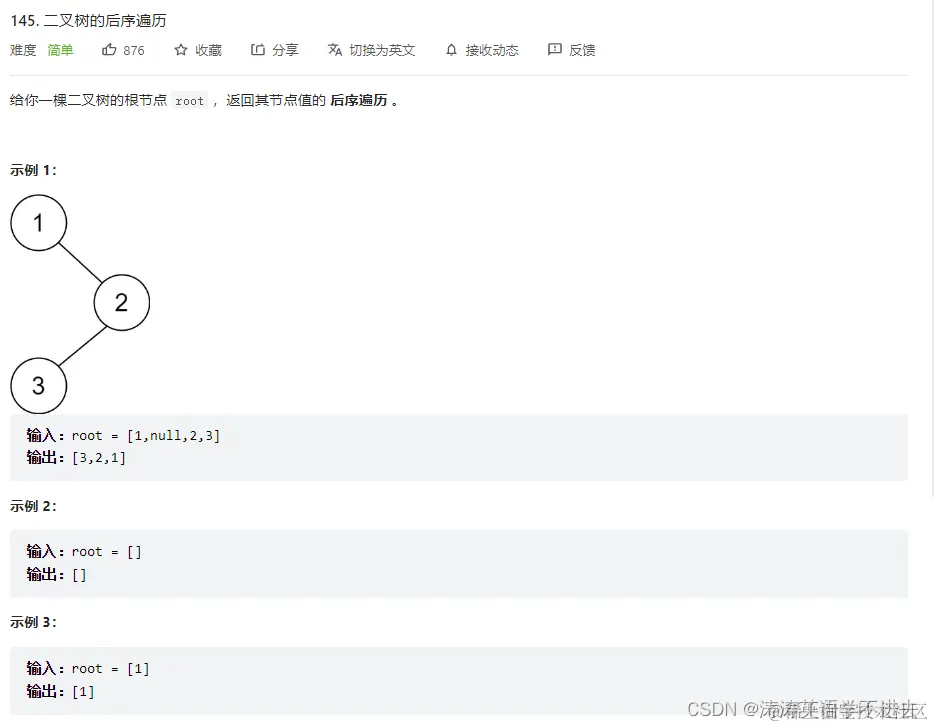The height and width of the screenshot is (728, 934).
Task: Click node 1 in the tree diagram
Action: click(38, 222)
